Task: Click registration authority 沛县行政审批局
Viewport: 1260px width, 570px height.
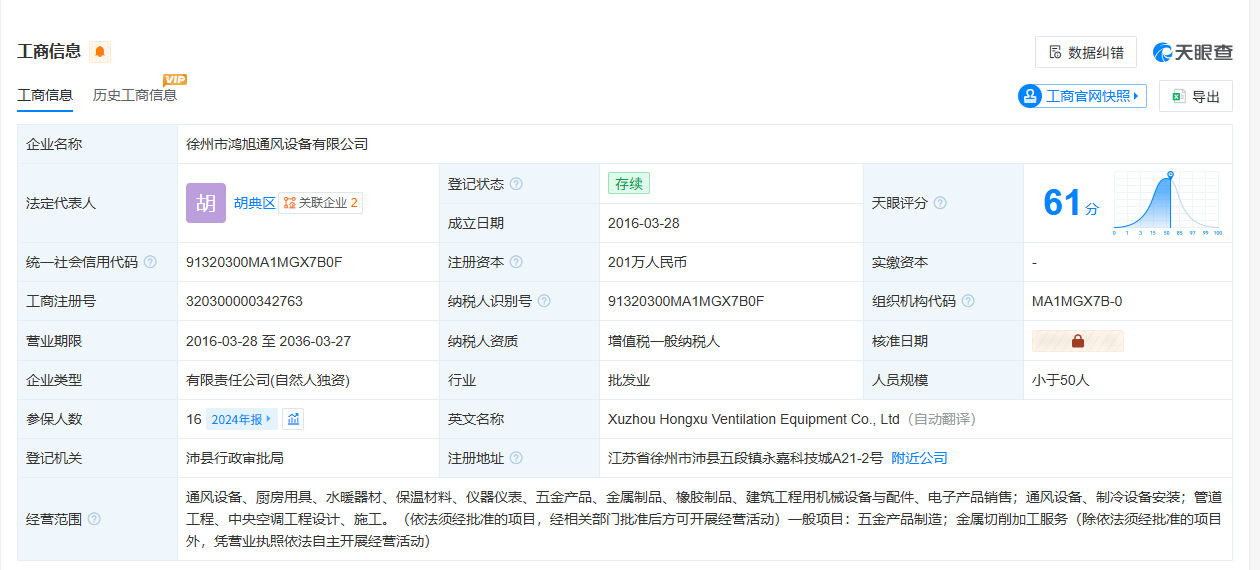Action: 235,458
